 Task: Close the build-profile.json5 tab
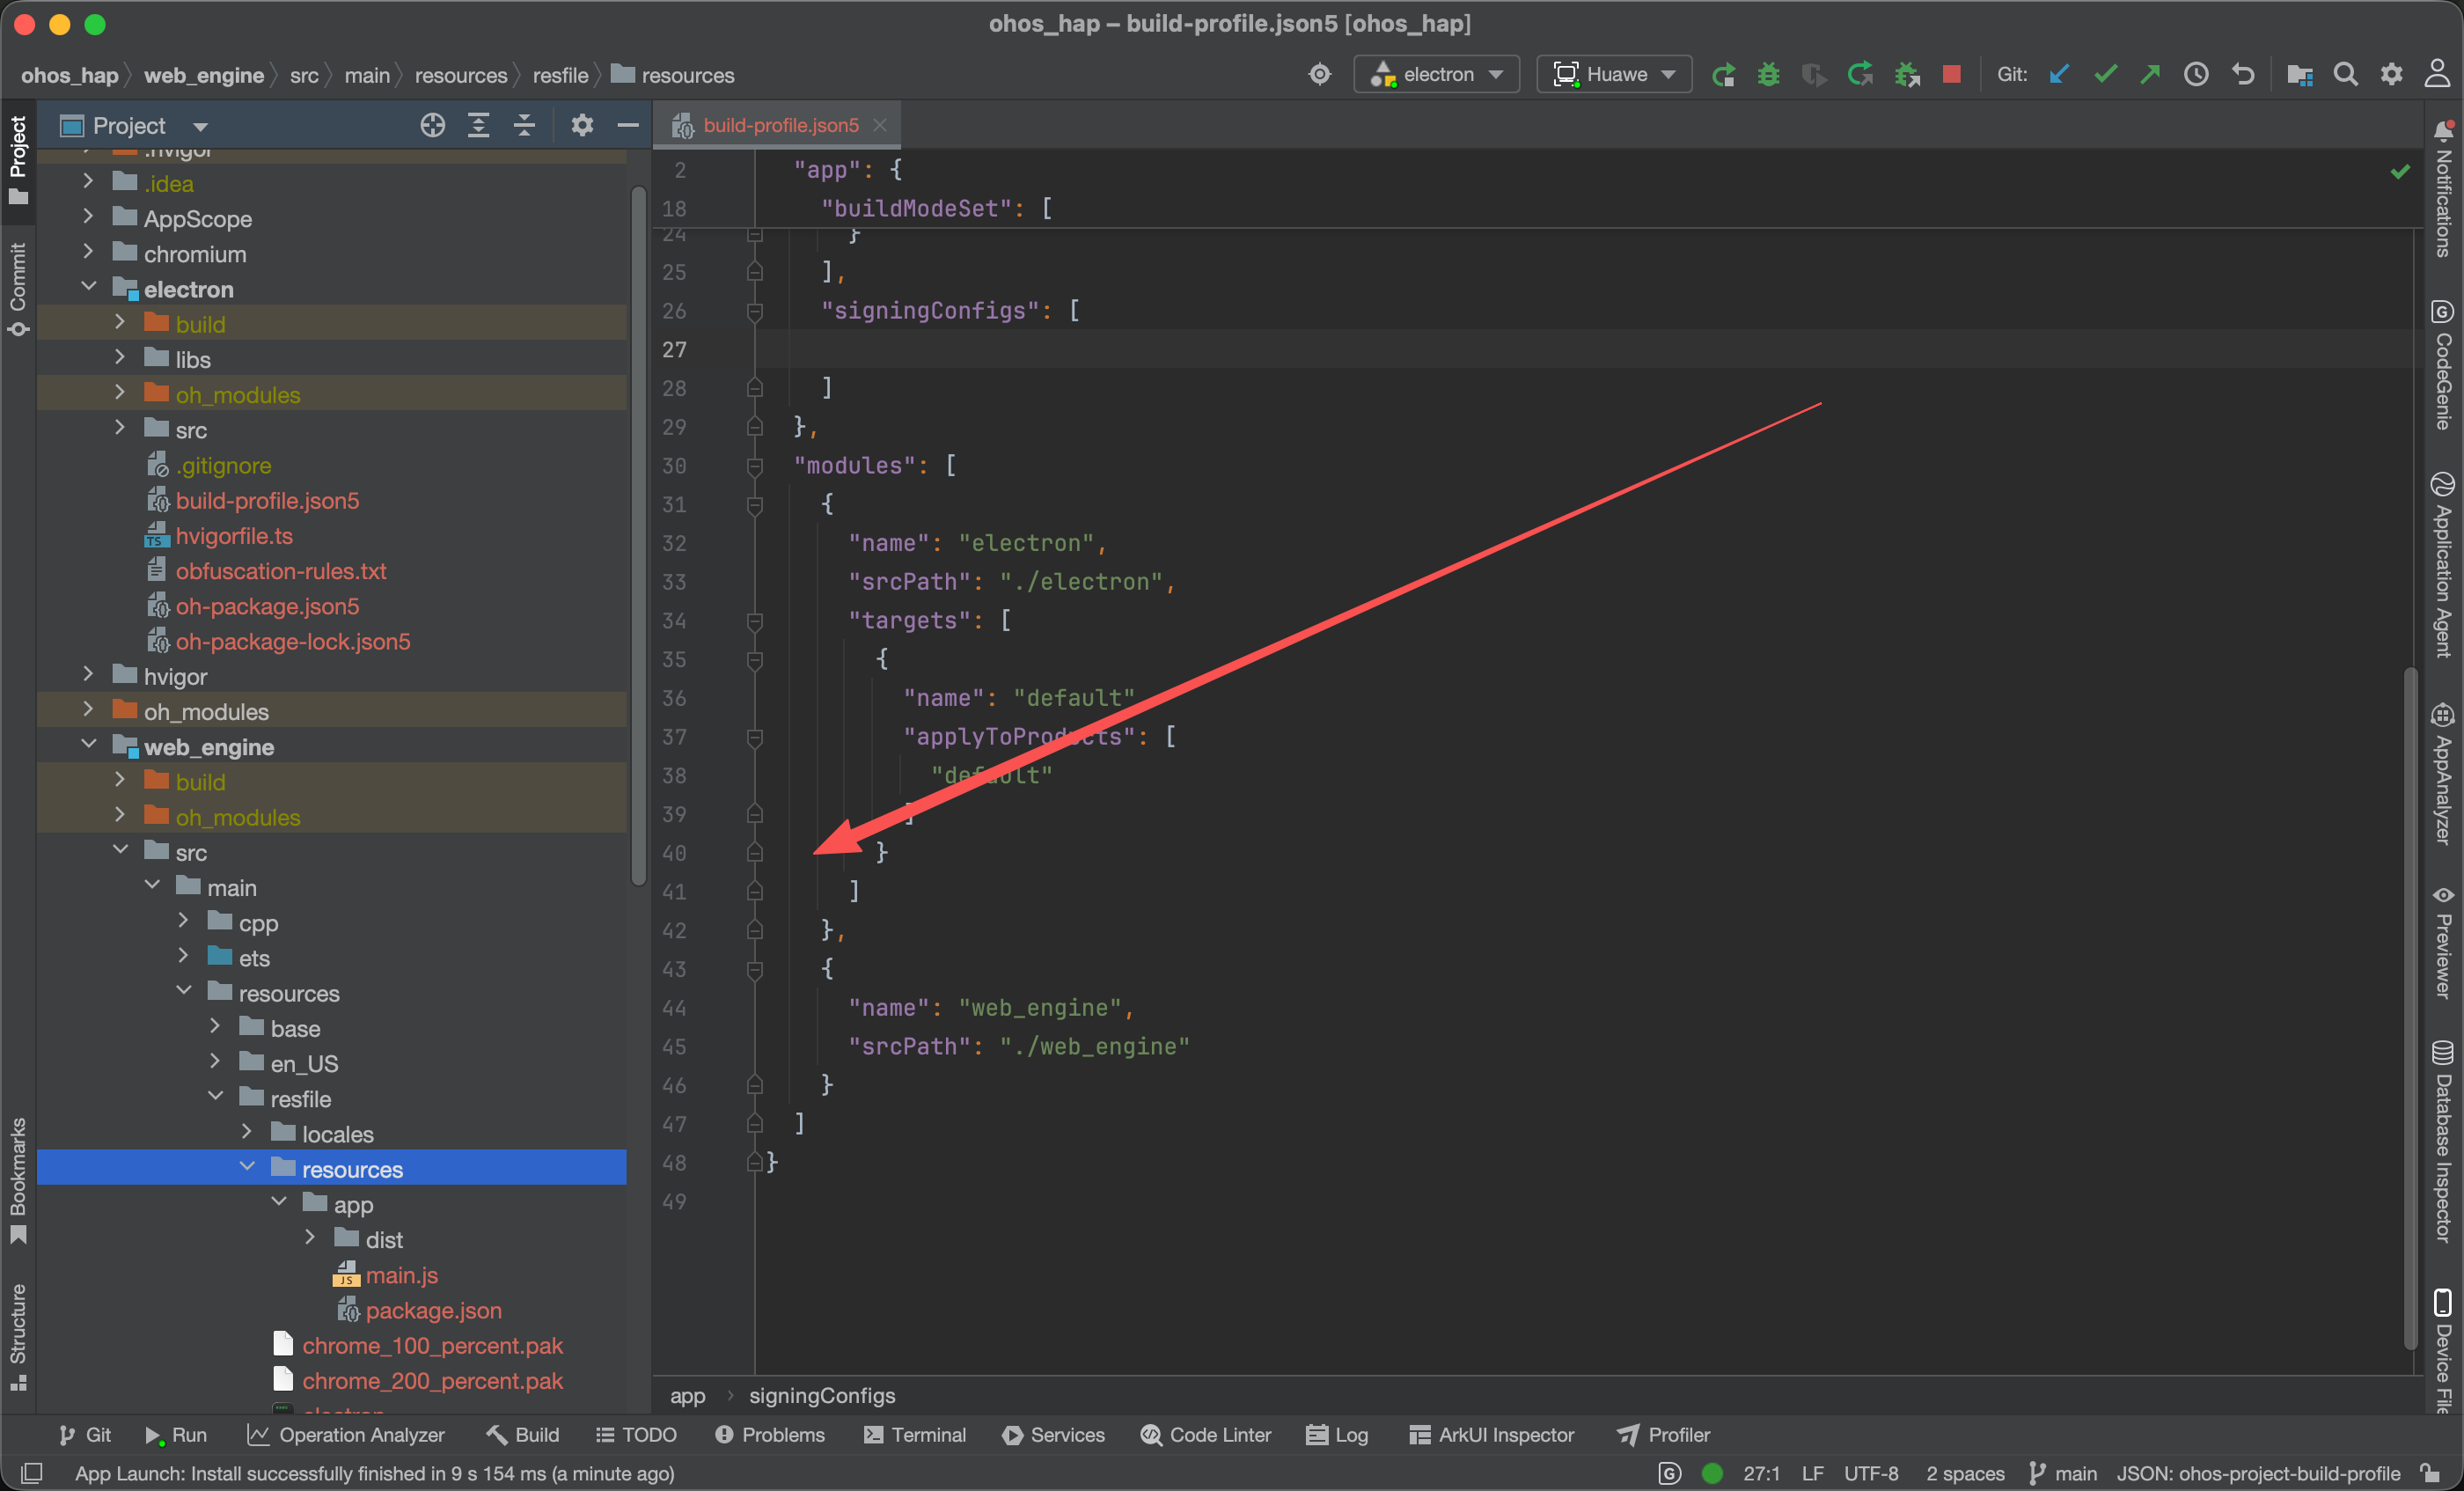click(880, 125)
